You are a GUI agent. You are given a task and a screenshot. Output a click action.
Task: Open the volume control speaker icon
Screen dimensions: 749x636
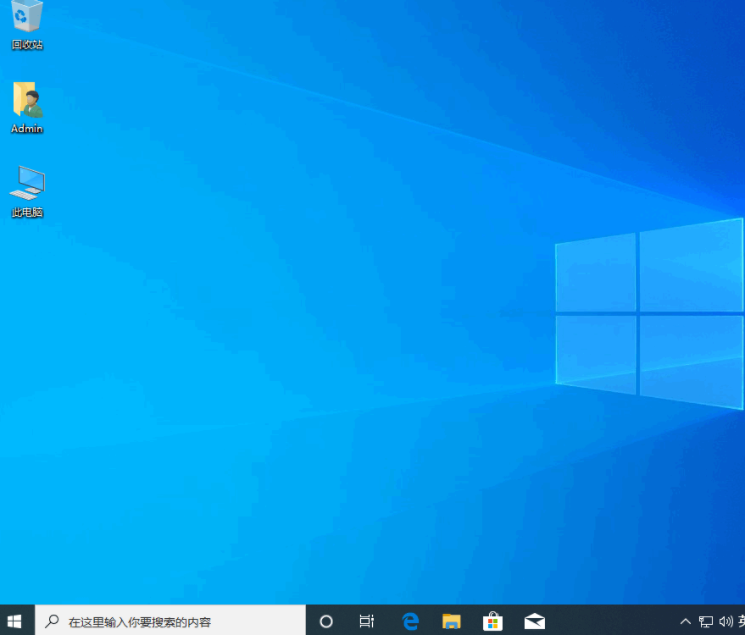point(725,621)
